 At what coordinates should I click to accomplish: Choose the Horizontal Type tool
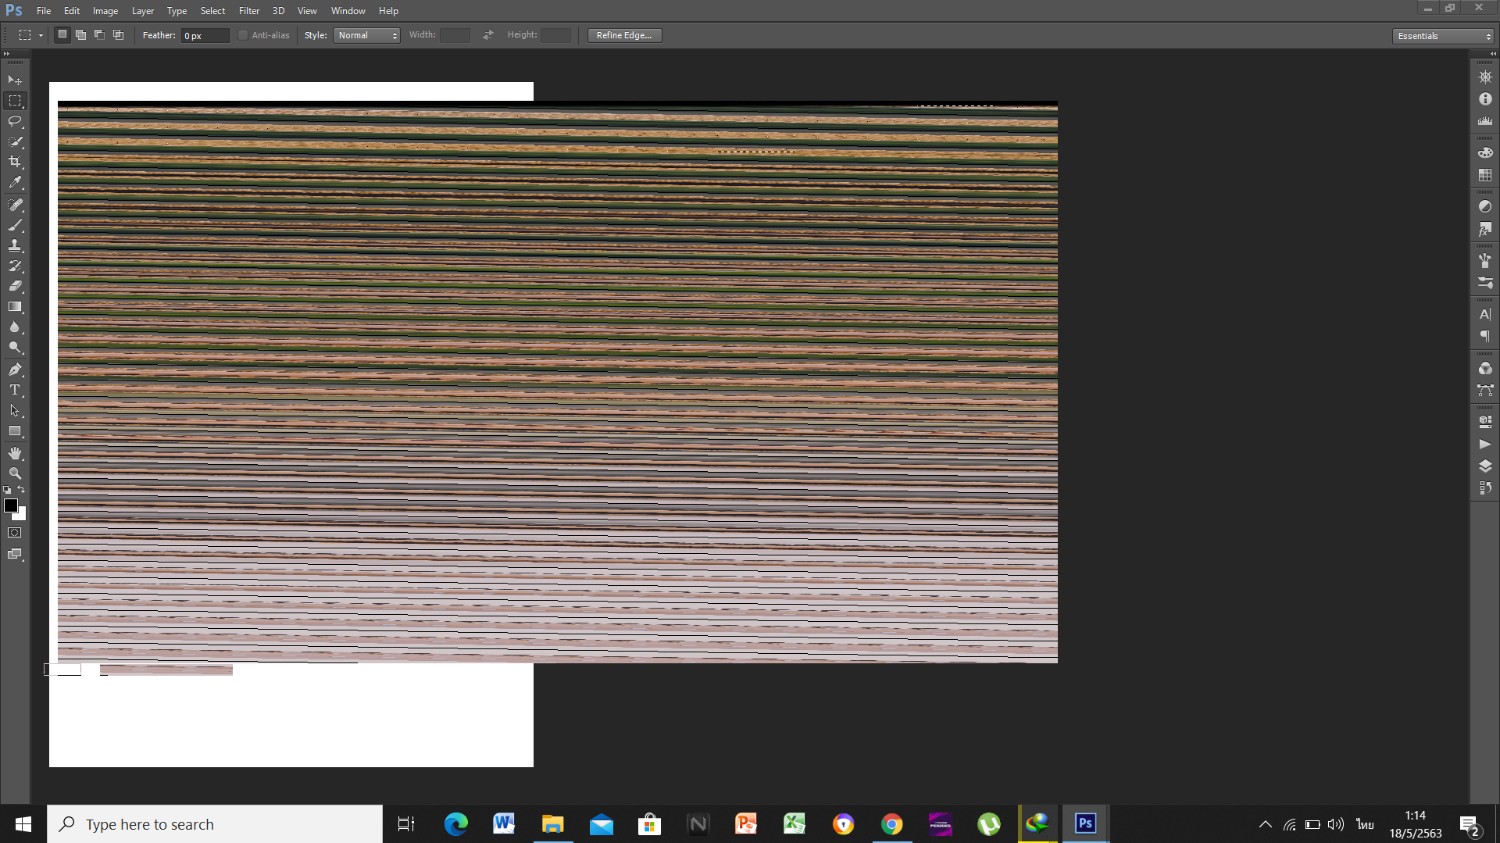pos(15,390)
